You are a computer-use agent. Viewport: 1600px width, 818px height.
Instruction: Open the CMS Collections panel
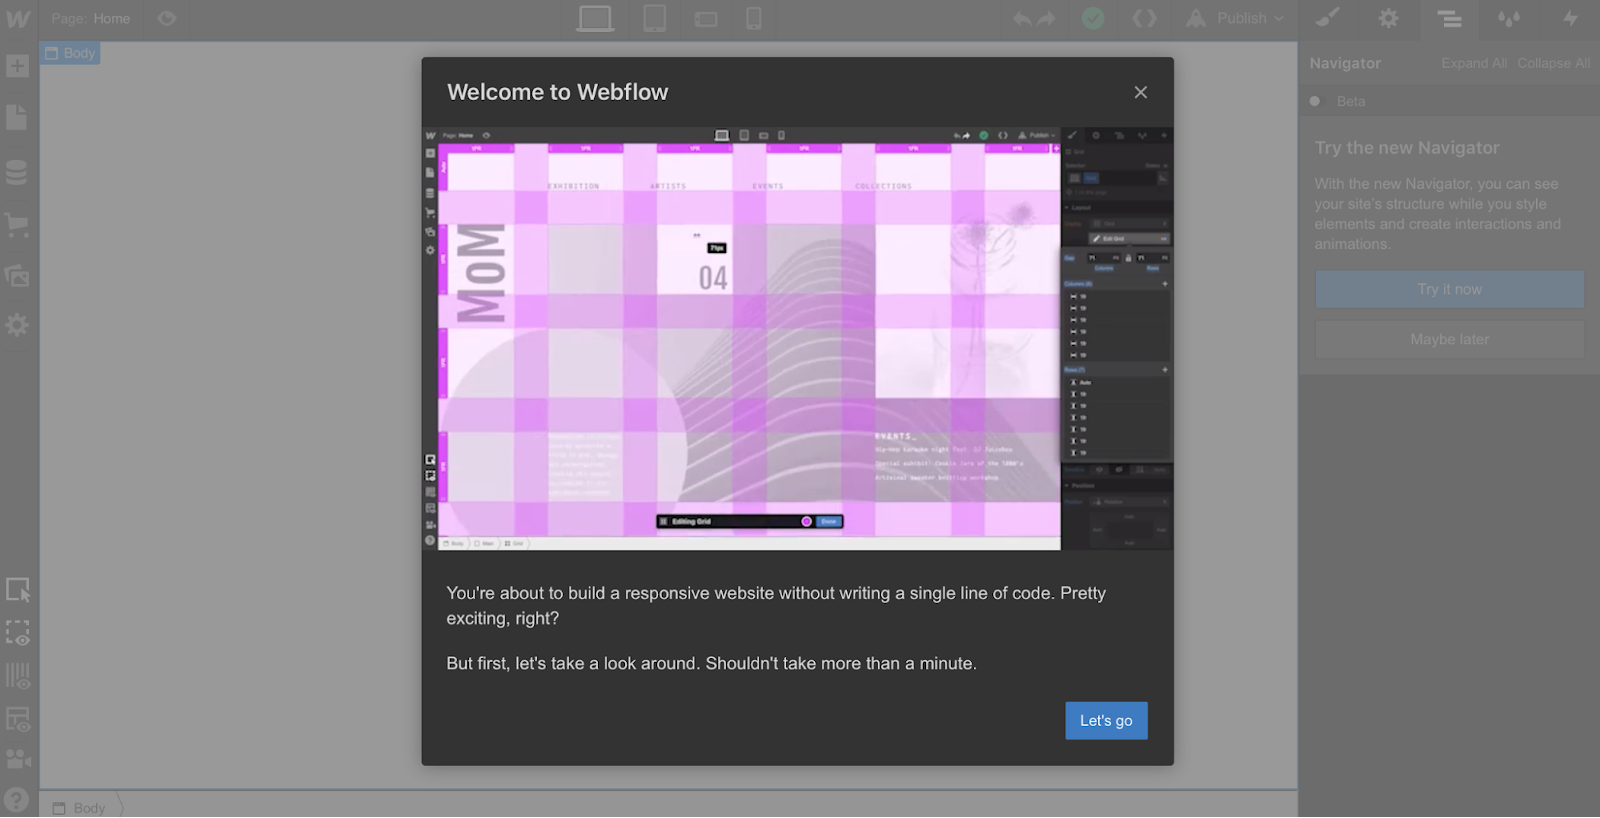[x=17, y=172]
